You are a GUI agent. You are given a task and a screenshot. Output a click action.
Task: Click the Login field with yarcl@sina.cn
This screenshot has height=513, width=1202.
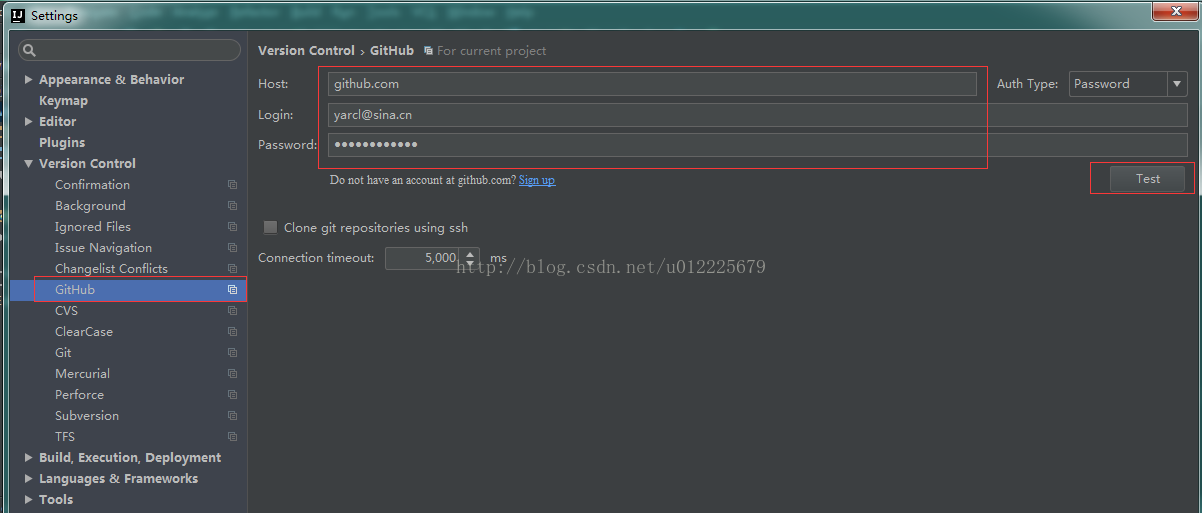[x=757, y=115]
